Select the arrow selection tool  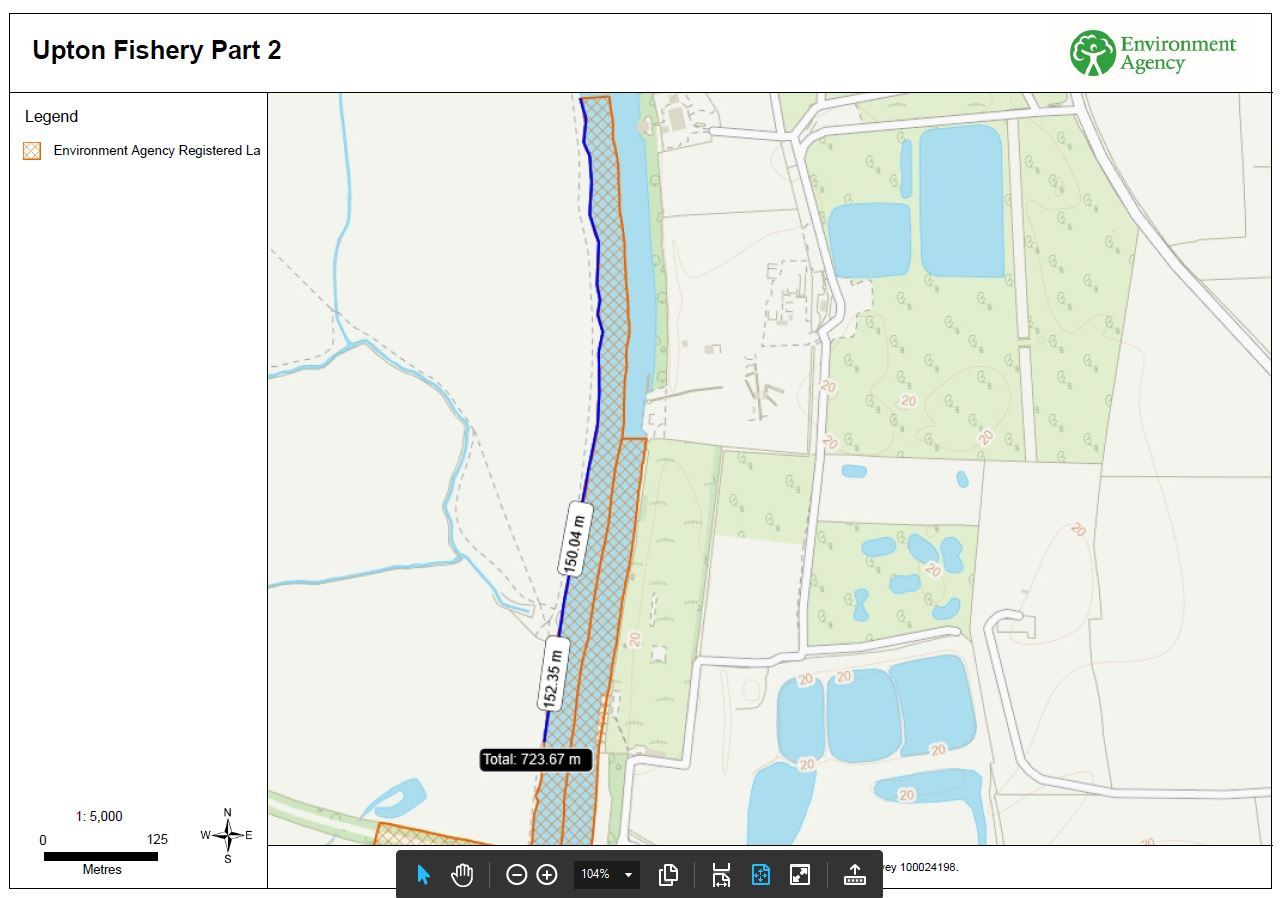pyautogui.click(x=423, y=875)
